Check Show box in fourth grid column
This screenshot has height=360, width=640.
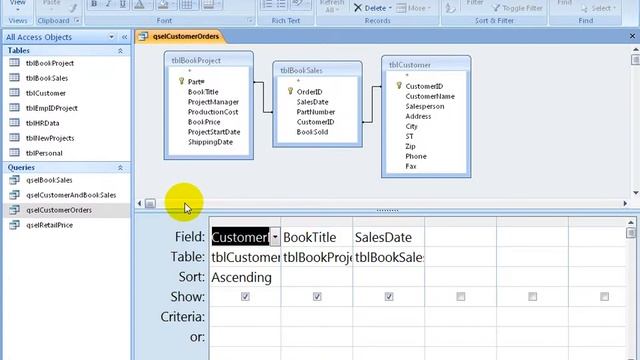click(461, 297)
